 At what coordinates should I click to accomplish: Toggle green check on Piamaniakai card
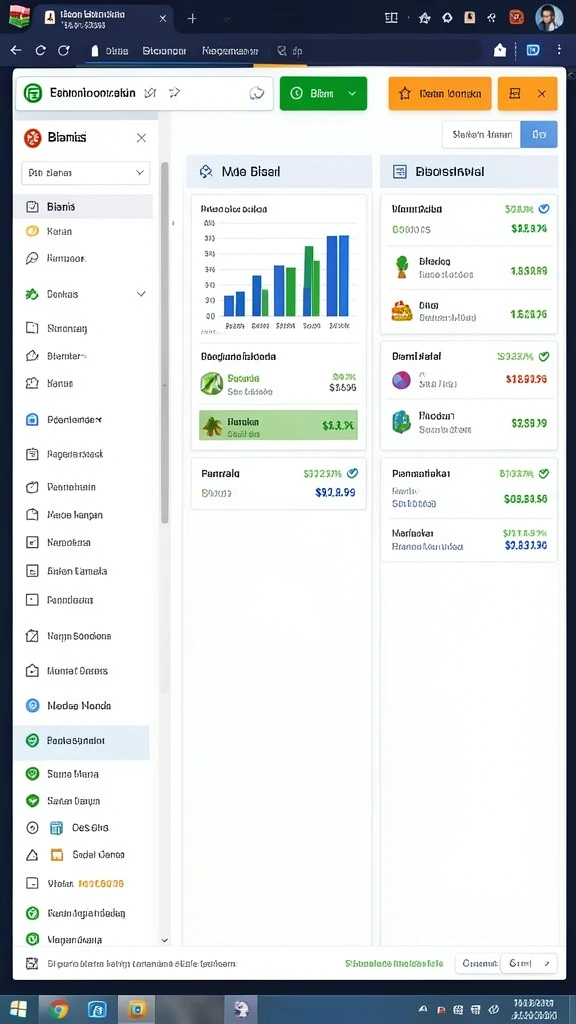(x=543, y=473)
